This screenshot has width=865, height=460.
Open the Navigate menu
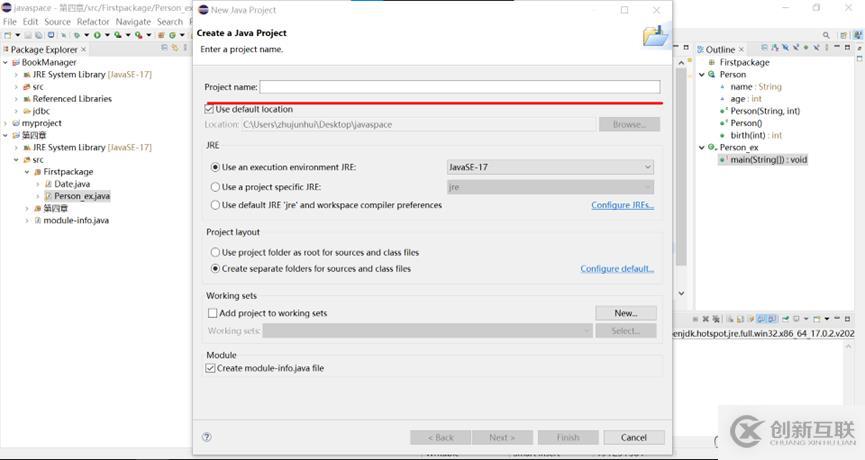pos(133,21)
